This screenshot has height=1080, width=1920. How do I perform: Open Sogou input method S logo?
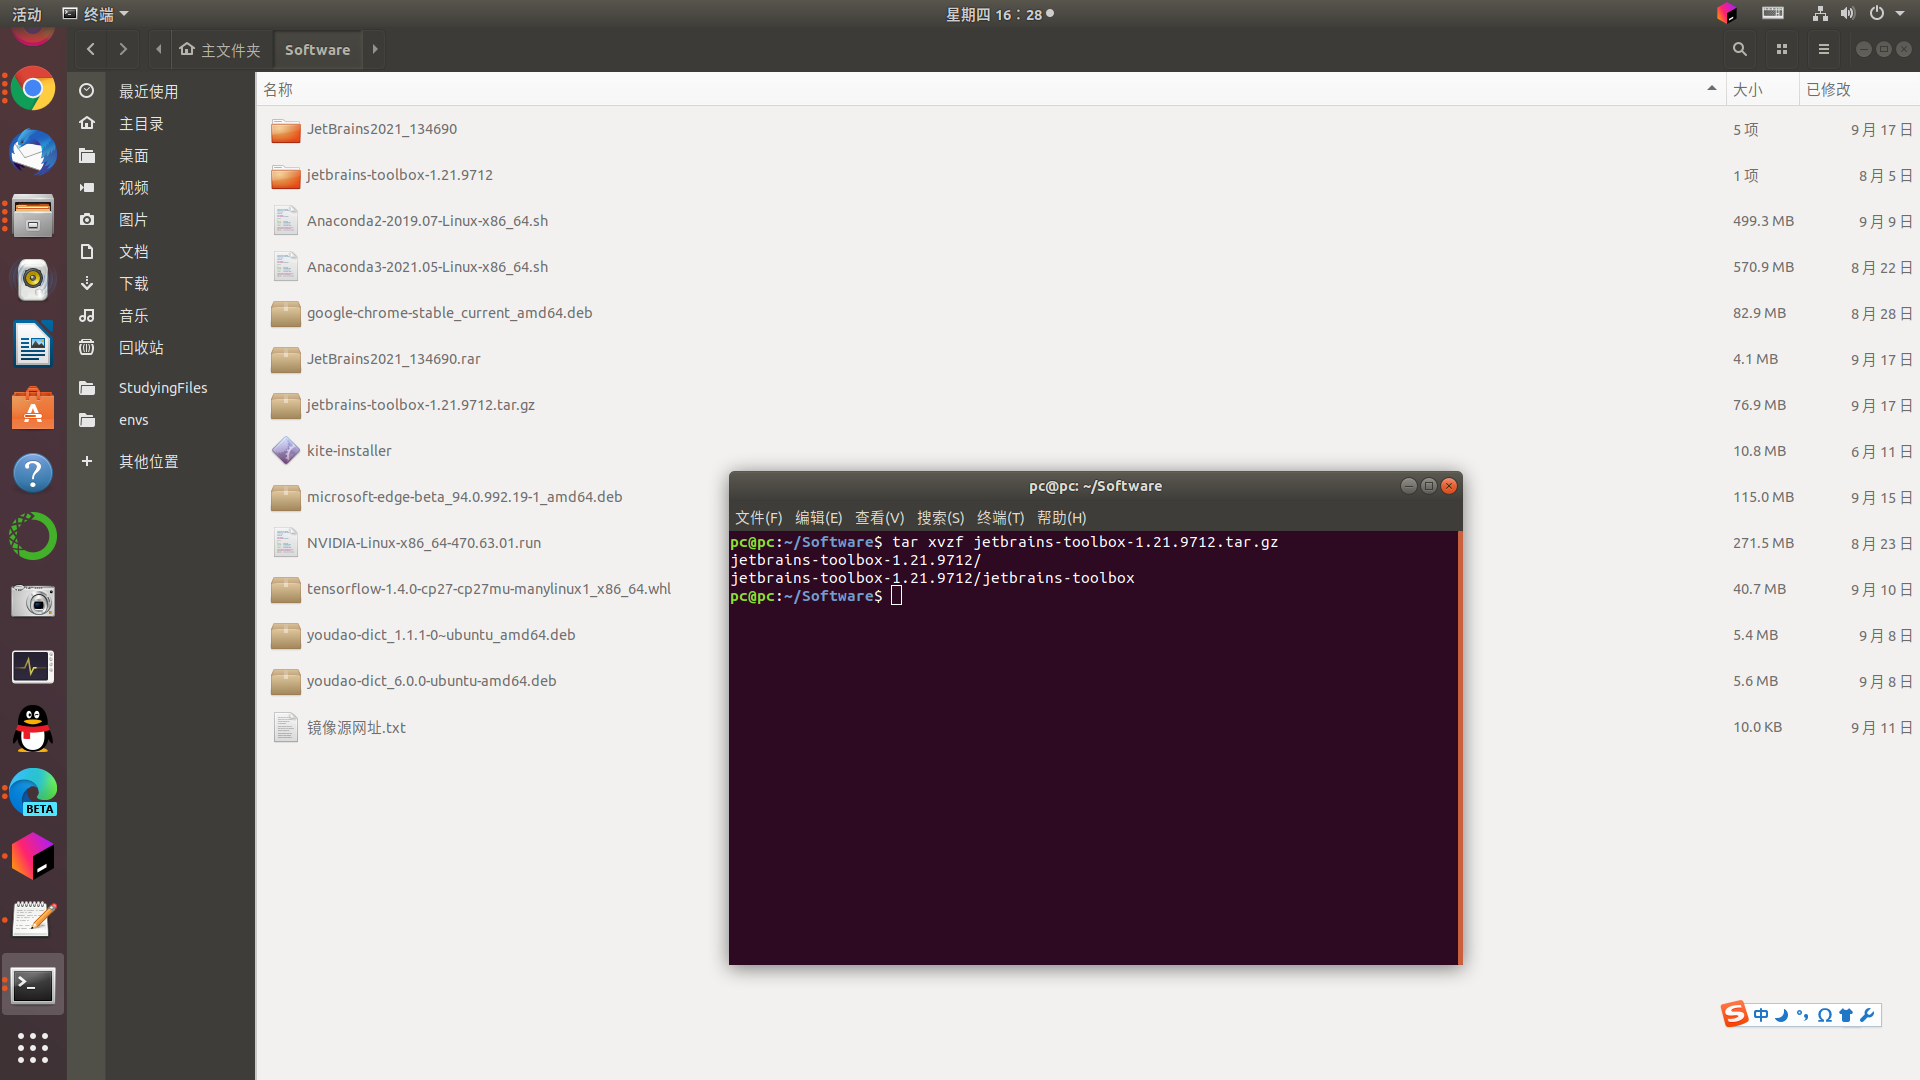point(1735,1014)
